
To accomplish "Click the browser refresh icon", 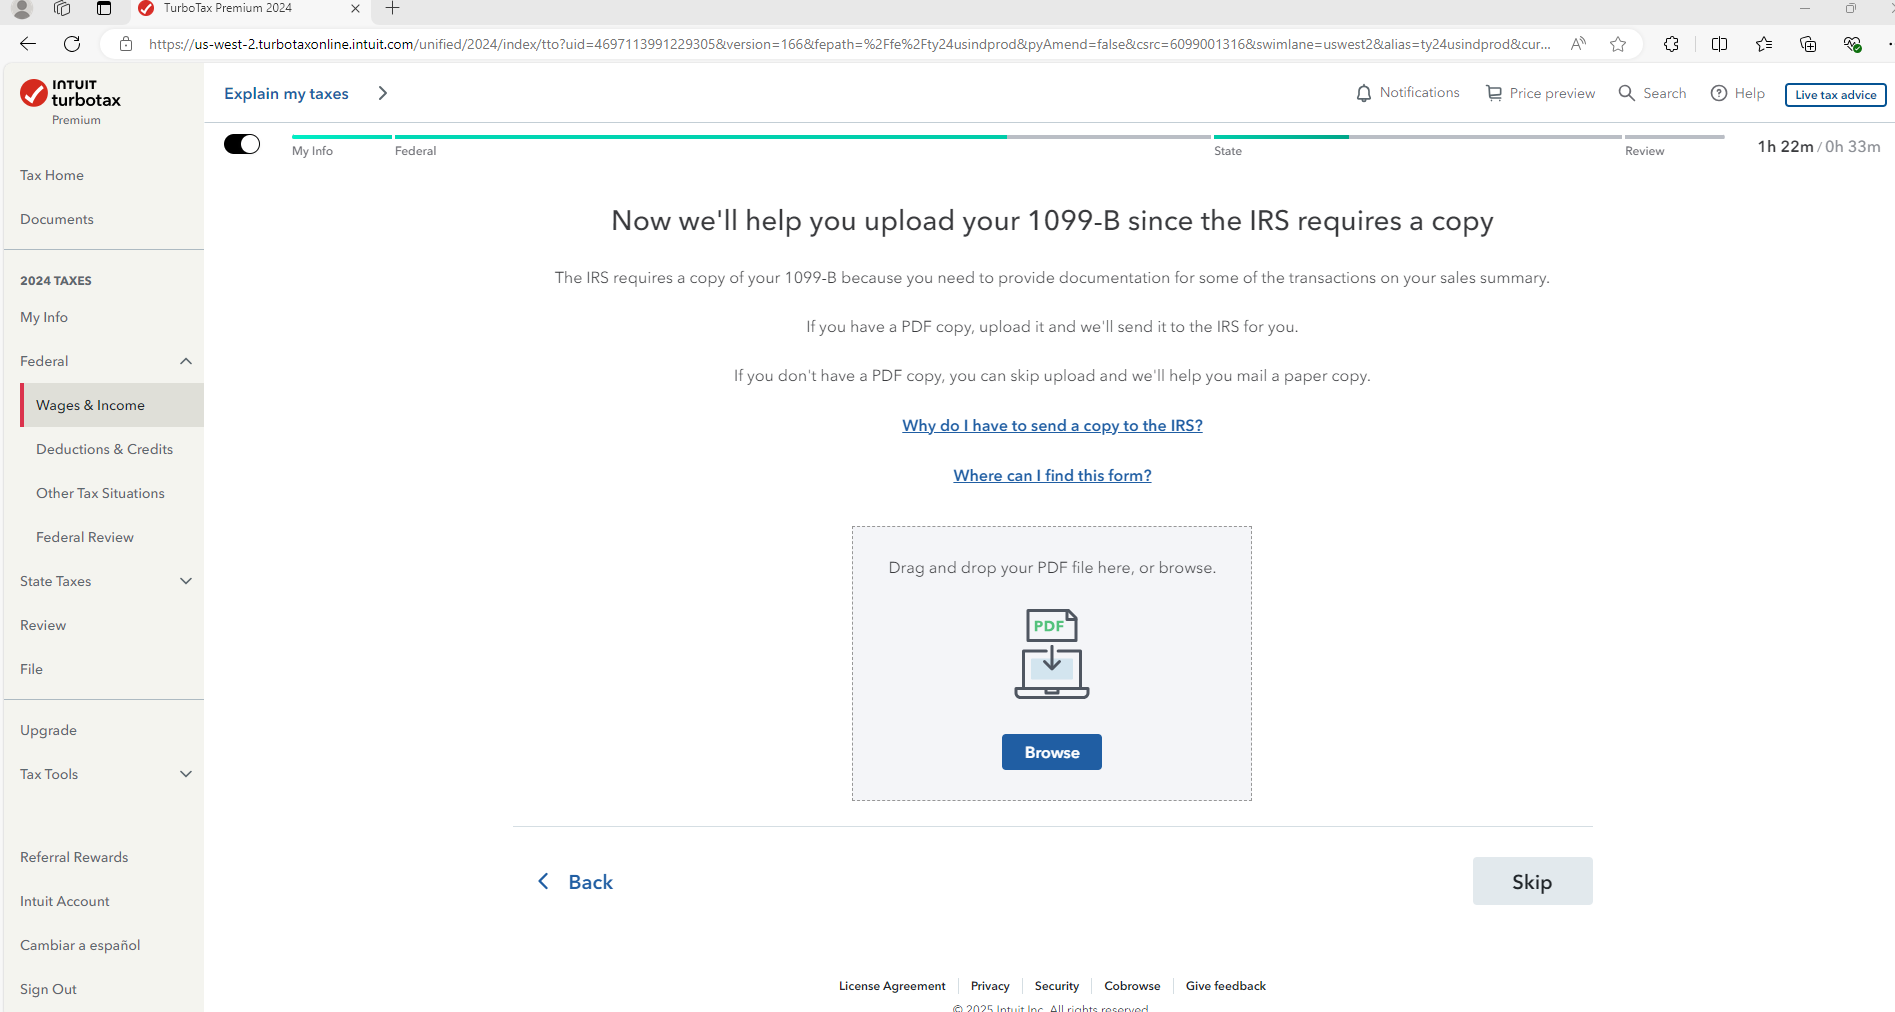I will [x=72, y=44].
